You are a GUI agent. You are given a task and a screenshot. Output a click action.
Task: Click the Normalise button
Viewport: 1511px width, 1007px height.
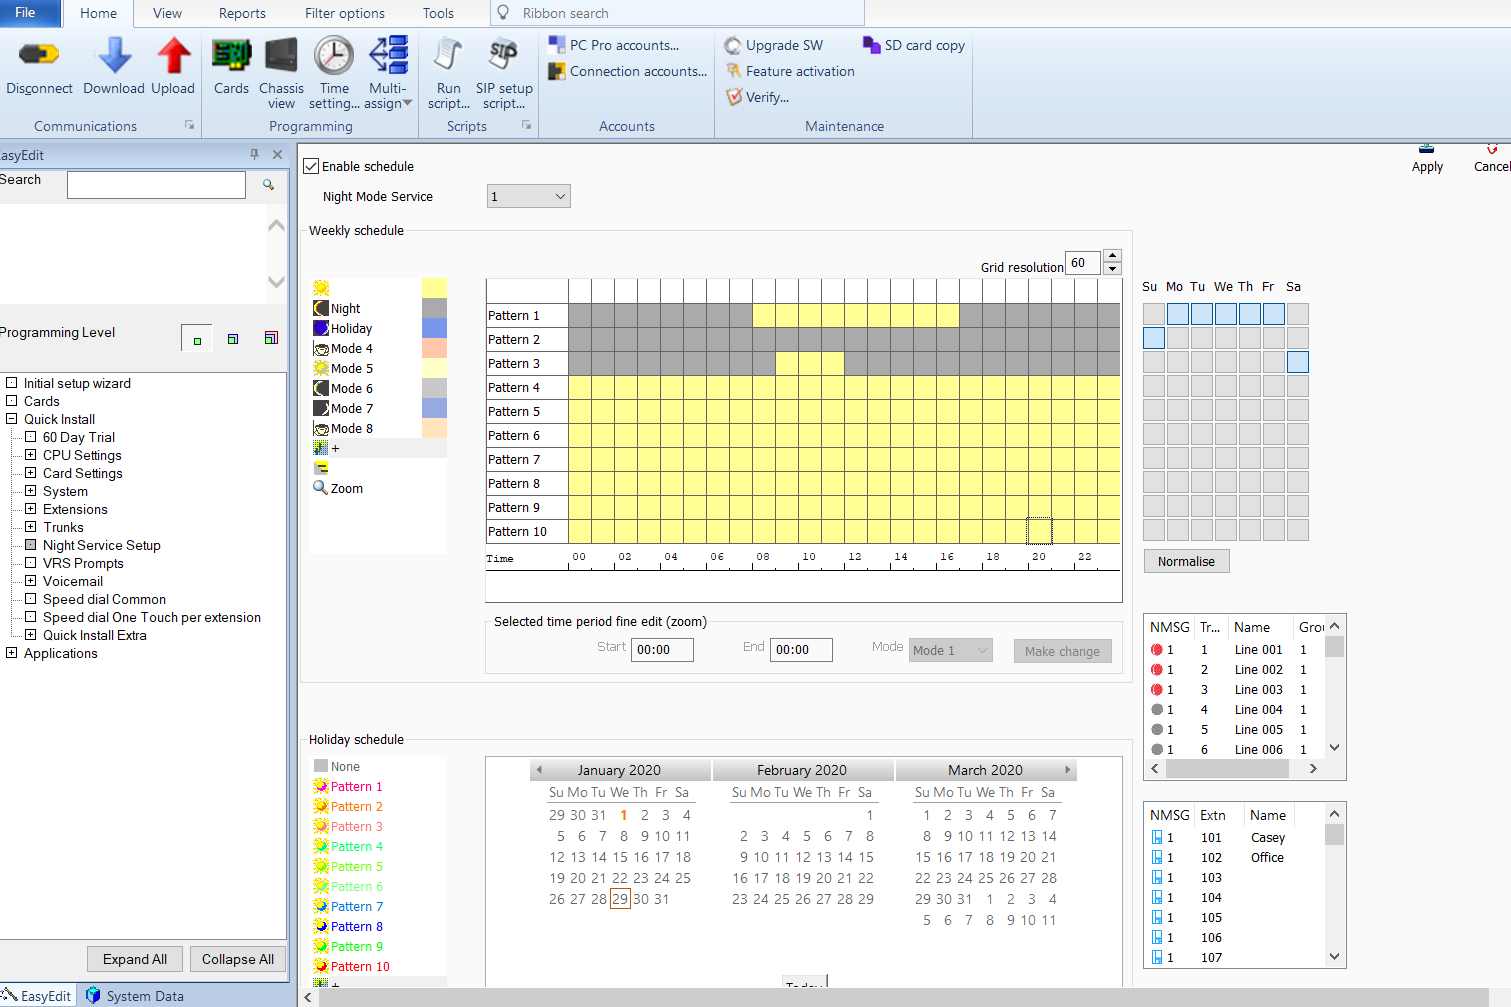point(1187,561)
